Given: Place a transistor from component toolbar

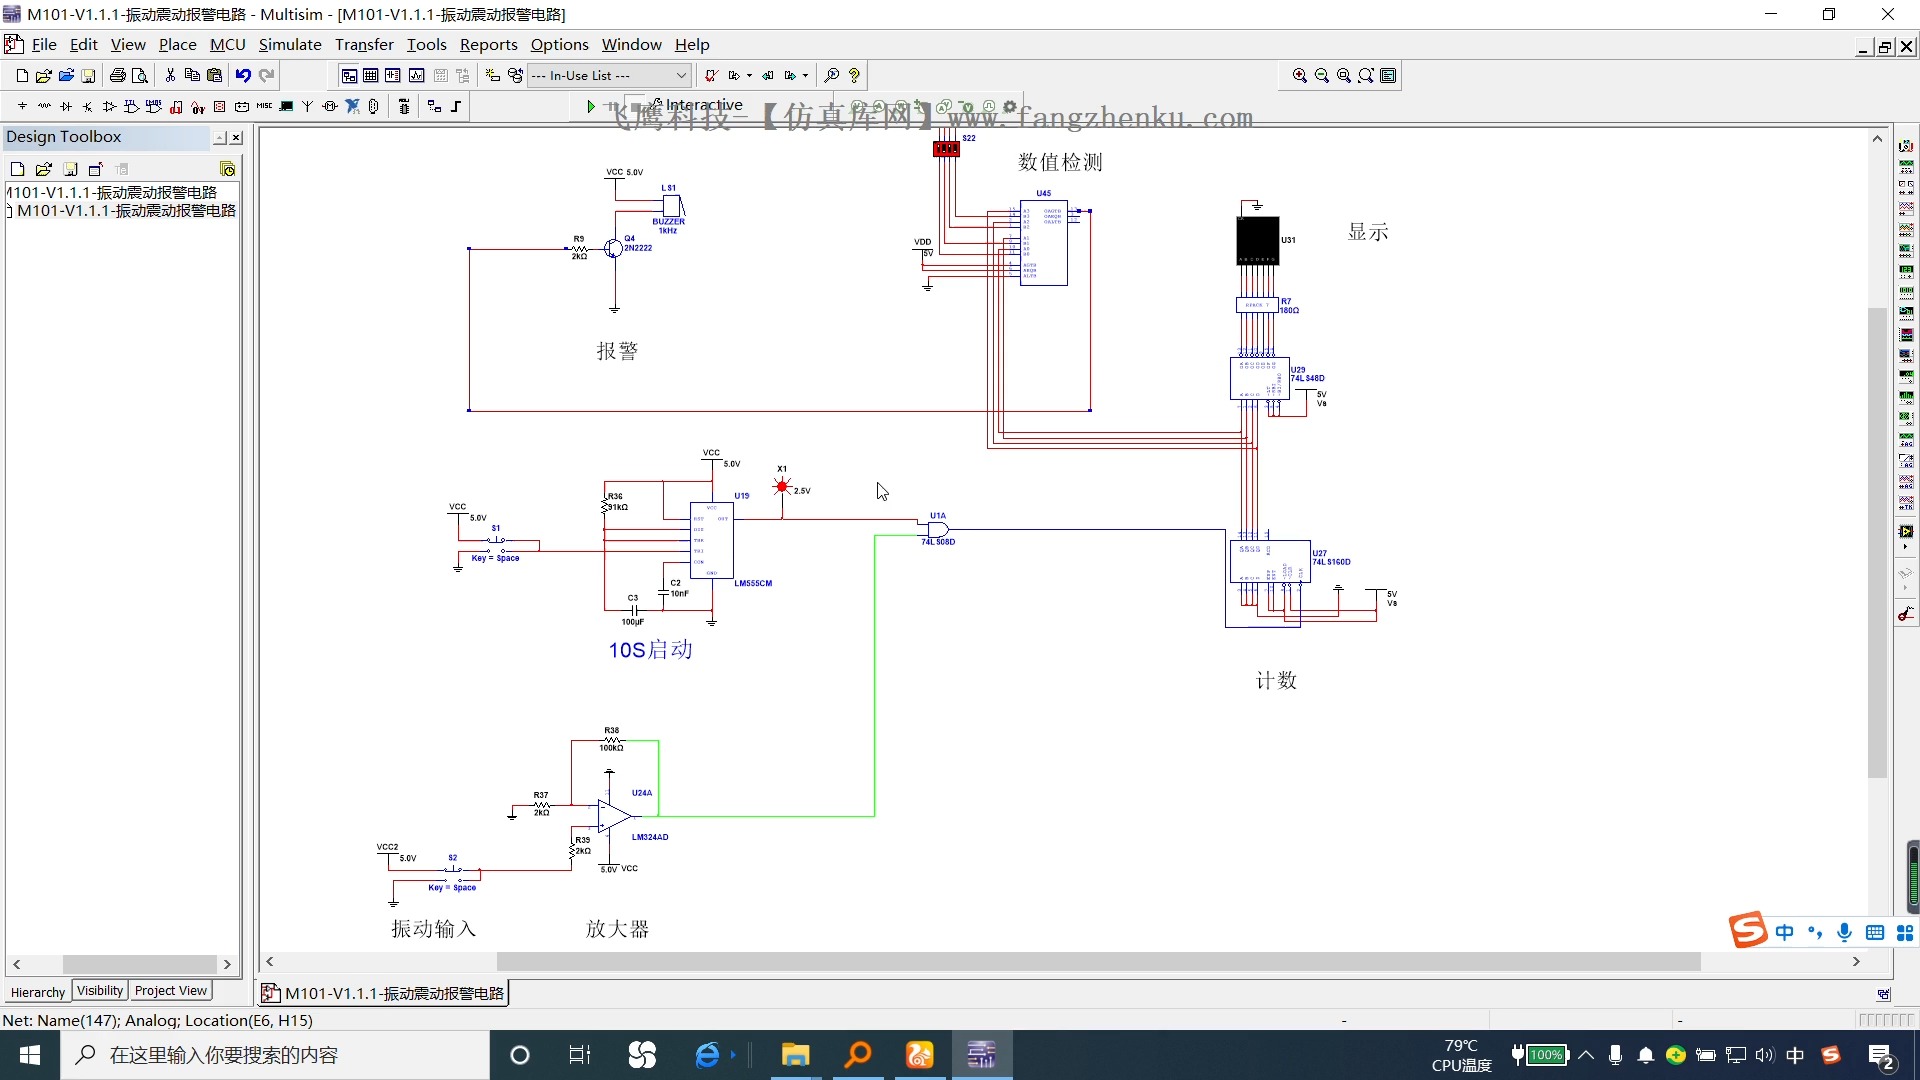Looking at the screenshot, I should 88,106.
